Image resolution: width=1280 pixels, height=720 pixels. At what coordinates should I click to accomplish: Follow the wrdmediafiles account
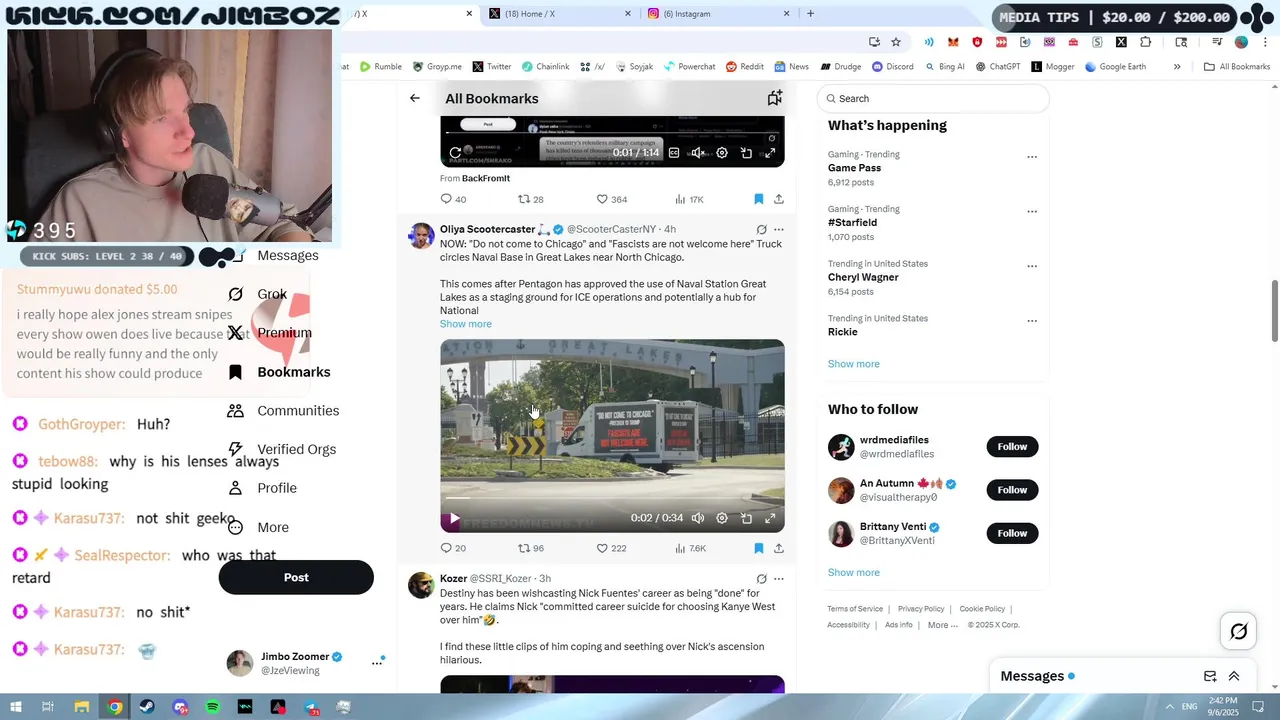tap(1012, 447)
